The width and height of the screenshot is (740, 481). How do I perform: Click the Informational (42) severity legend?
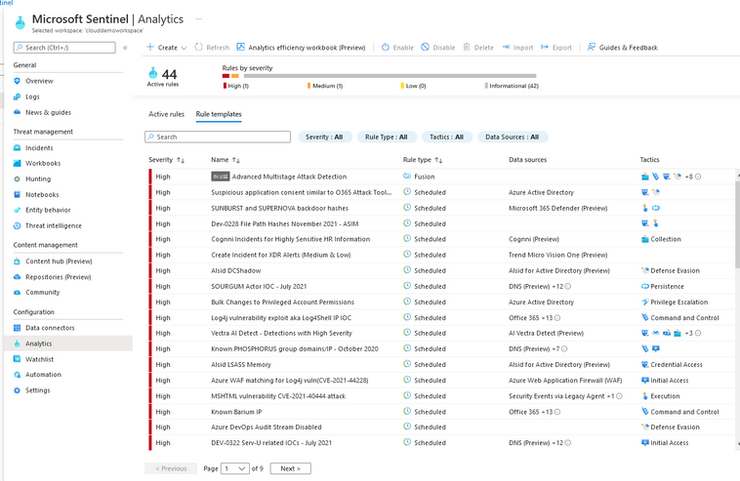(x=512, y=86)
